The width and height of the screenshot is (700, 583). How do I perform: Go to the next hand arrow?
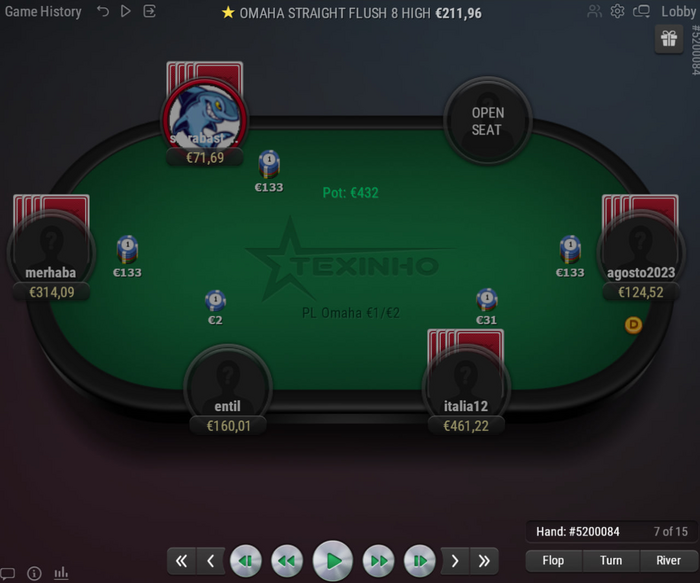pyautogui.click(x=455, y=561)
